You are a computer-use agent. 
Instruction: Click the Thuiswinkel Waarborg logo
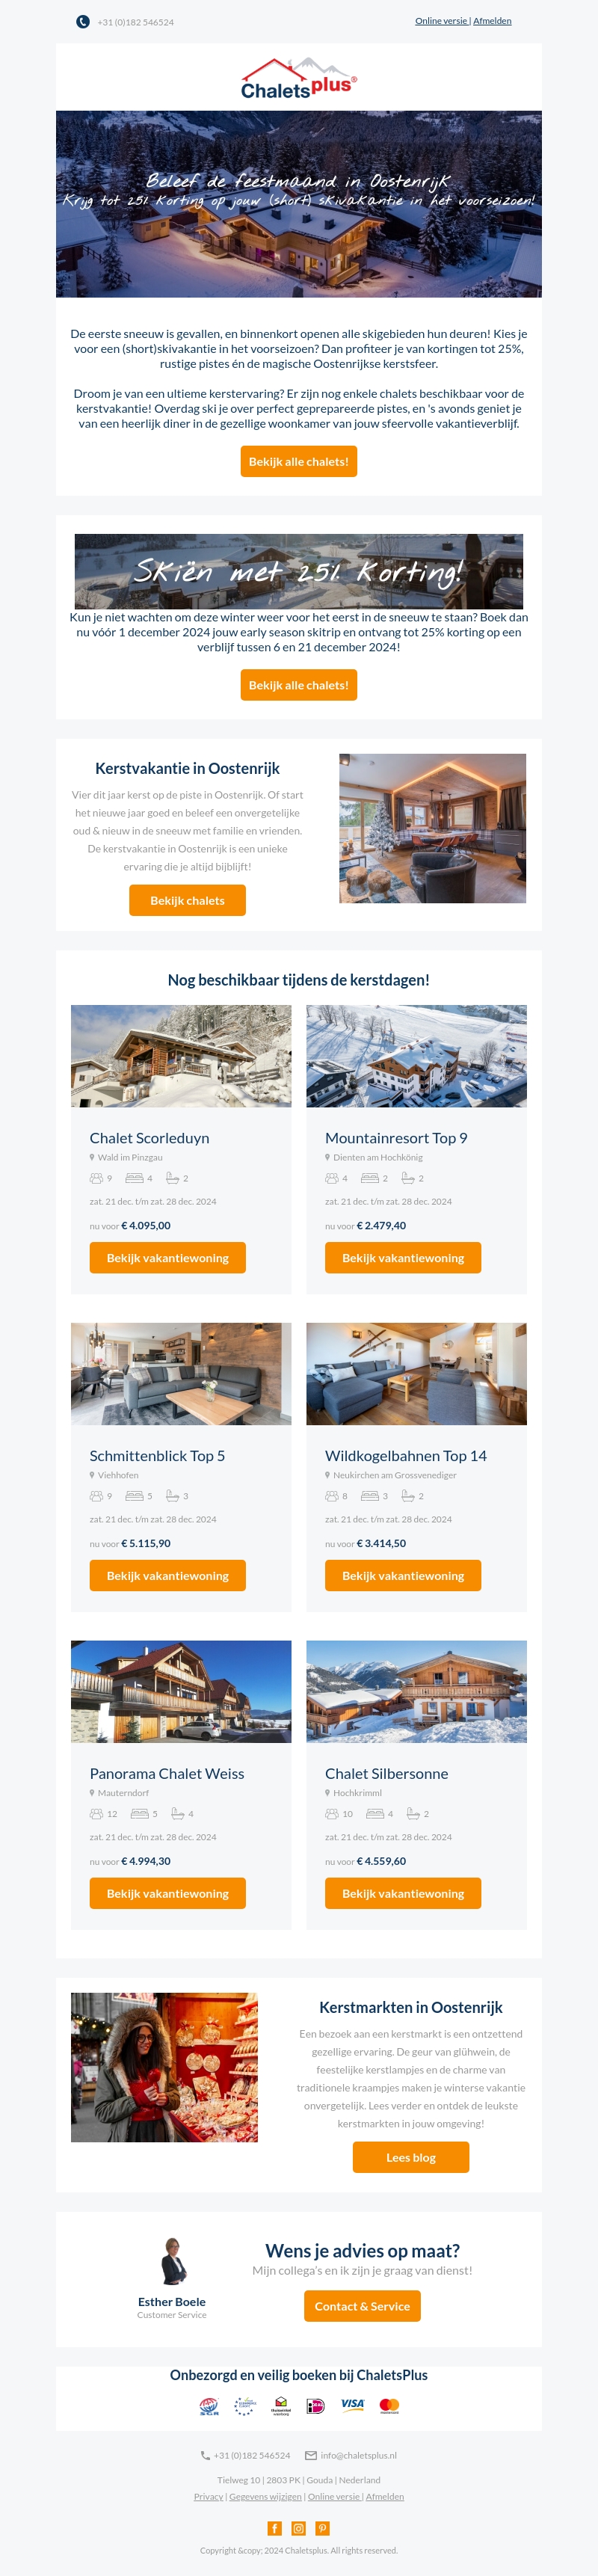tap(281, 2406)
